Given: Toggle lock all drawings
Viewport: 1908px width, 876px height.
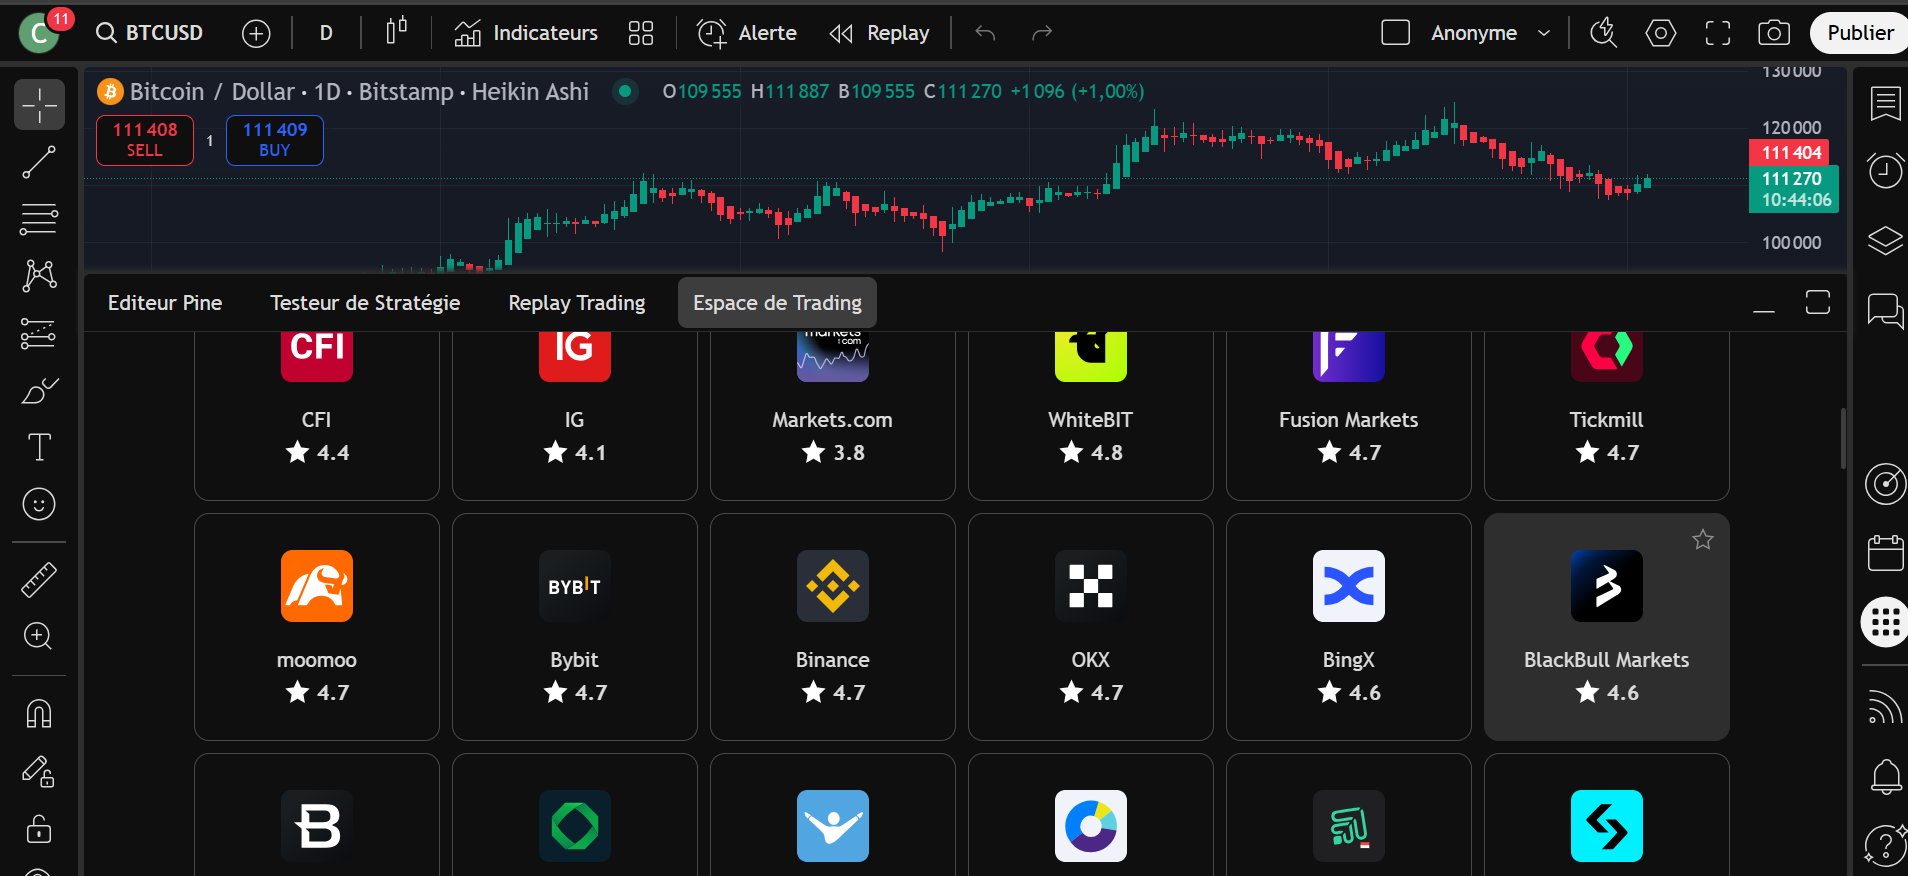Looking at the screenshot, I should (x=39, y=829).
